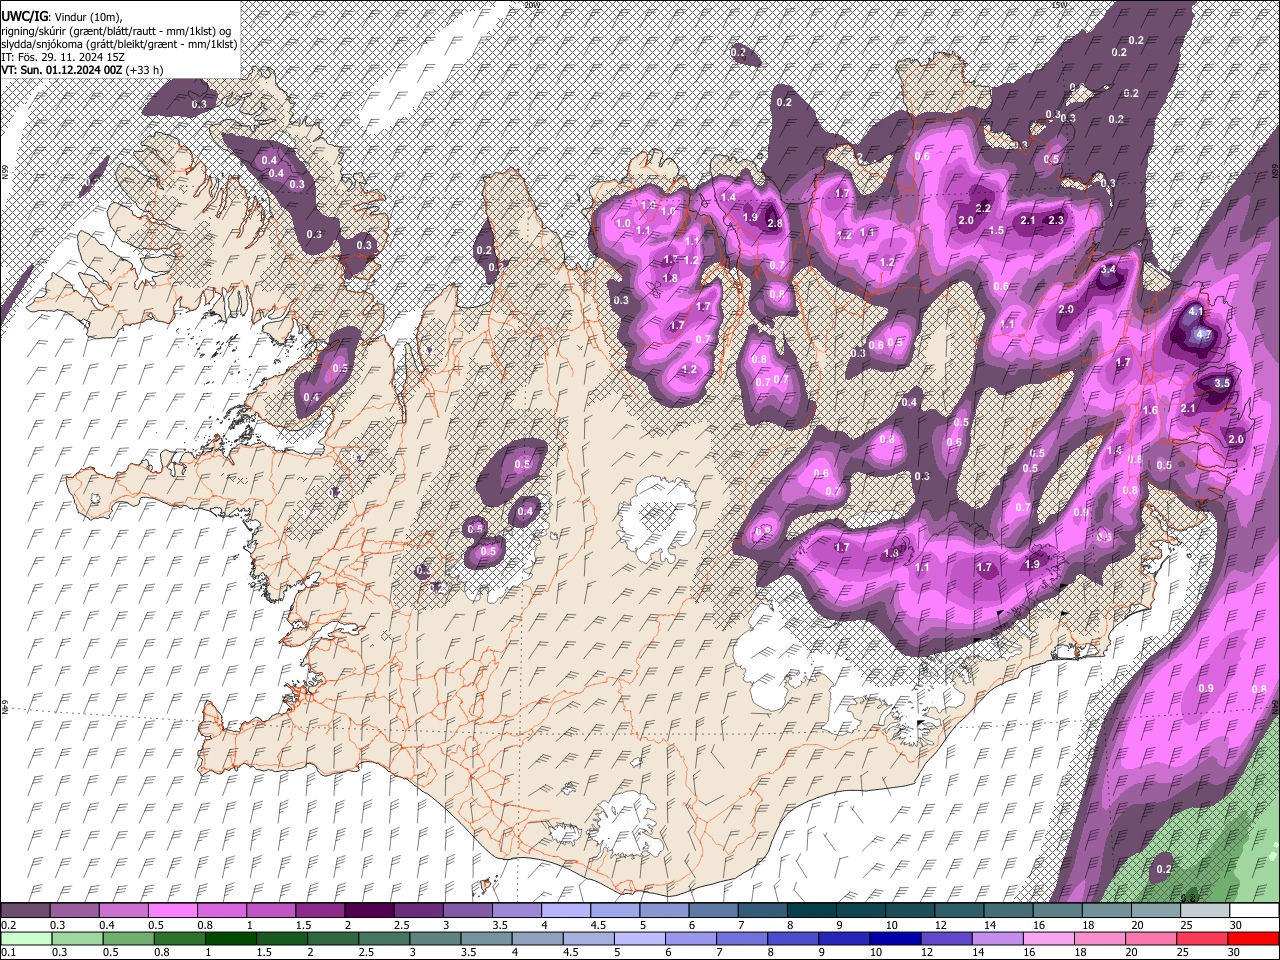Pick the lightest green 0.1 rain legend swatch
This screenshot has height=960, width=1280.
[x=25, y=938]
